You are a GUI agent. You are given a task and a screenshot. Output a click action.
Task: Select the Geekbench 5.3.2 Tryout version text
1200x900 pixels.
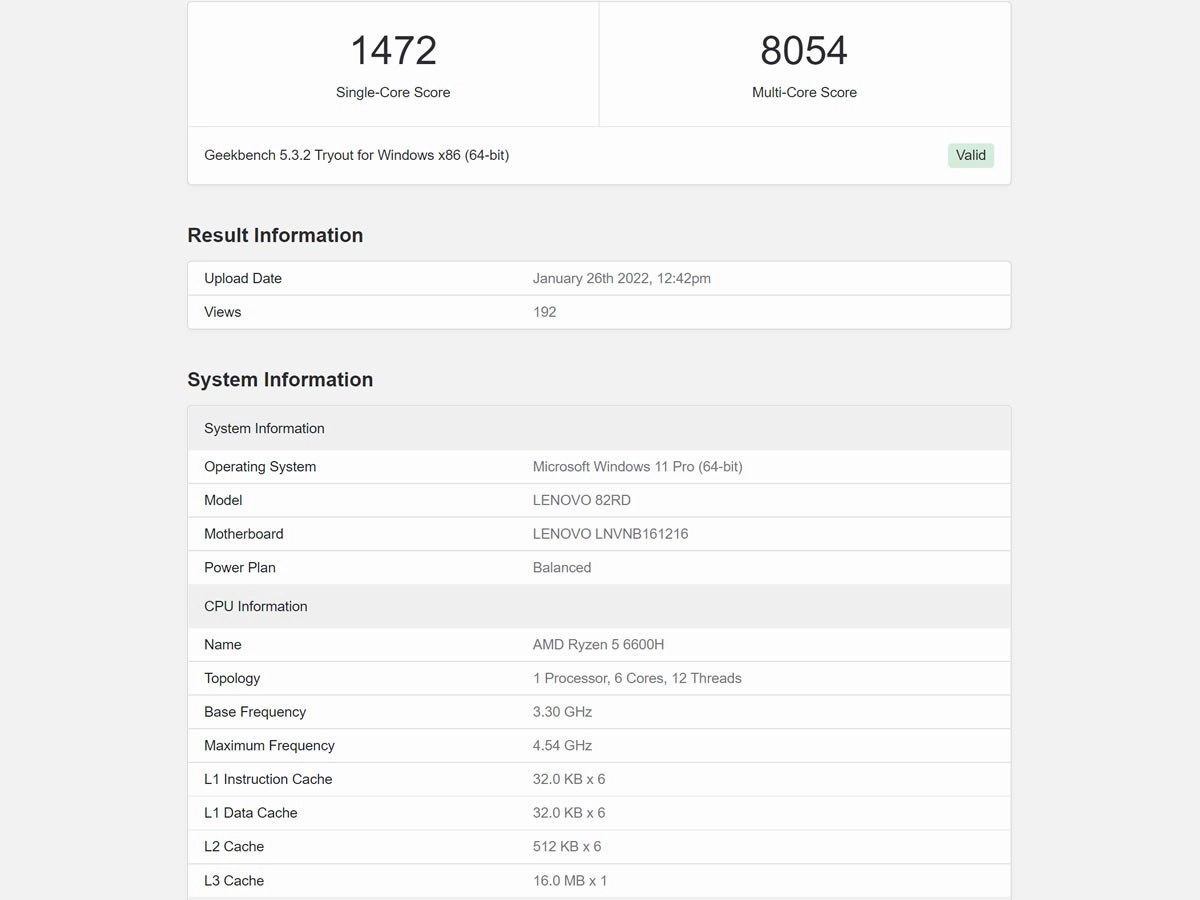point(357,155)
